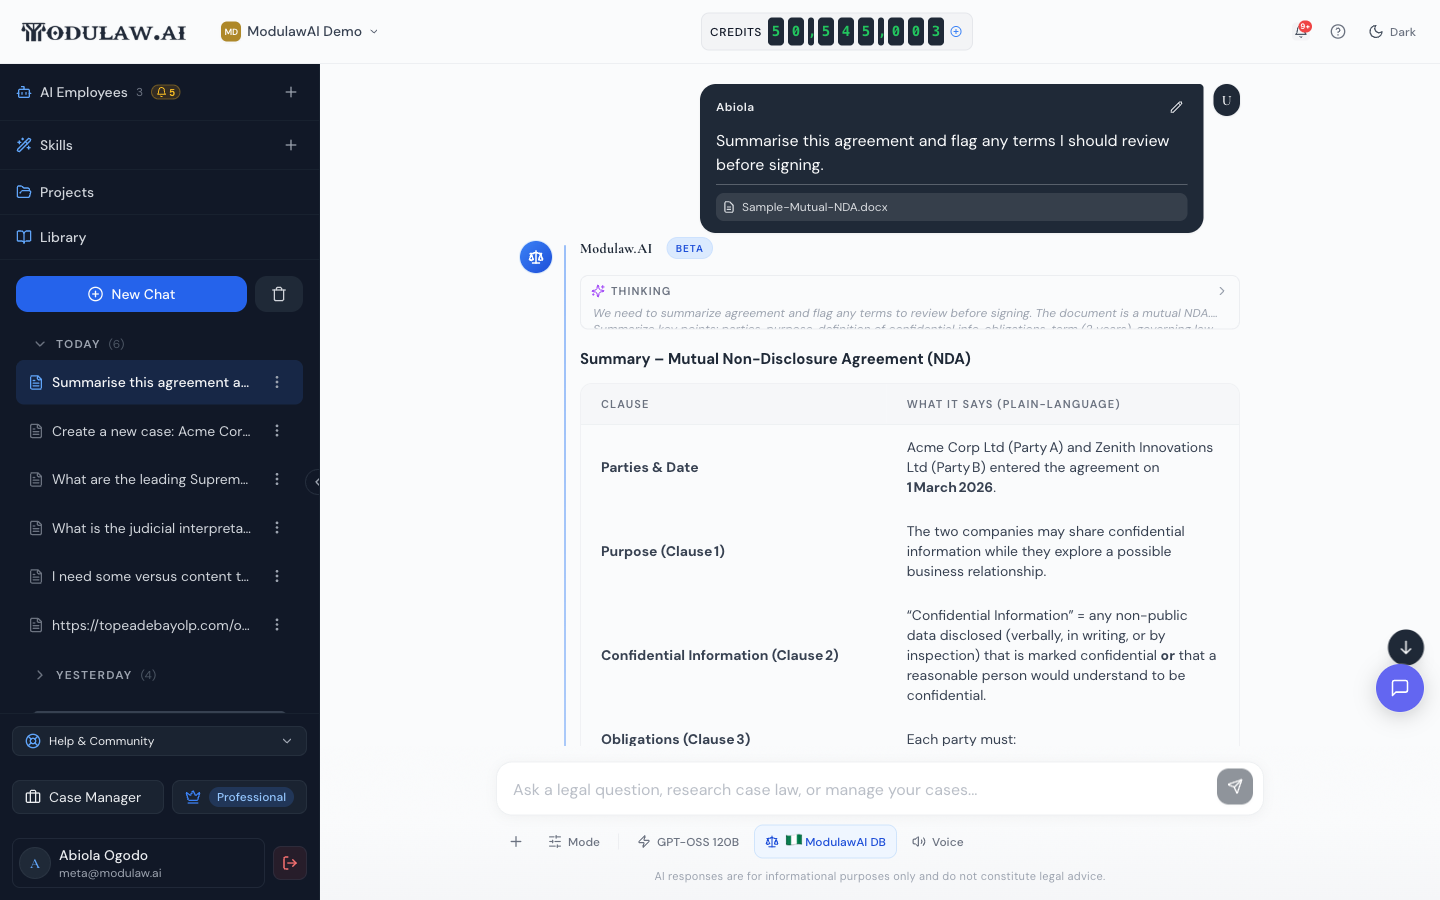1440x900 pixels.
Task: Toggle Voice input
Action: click(x=938, y=842)
